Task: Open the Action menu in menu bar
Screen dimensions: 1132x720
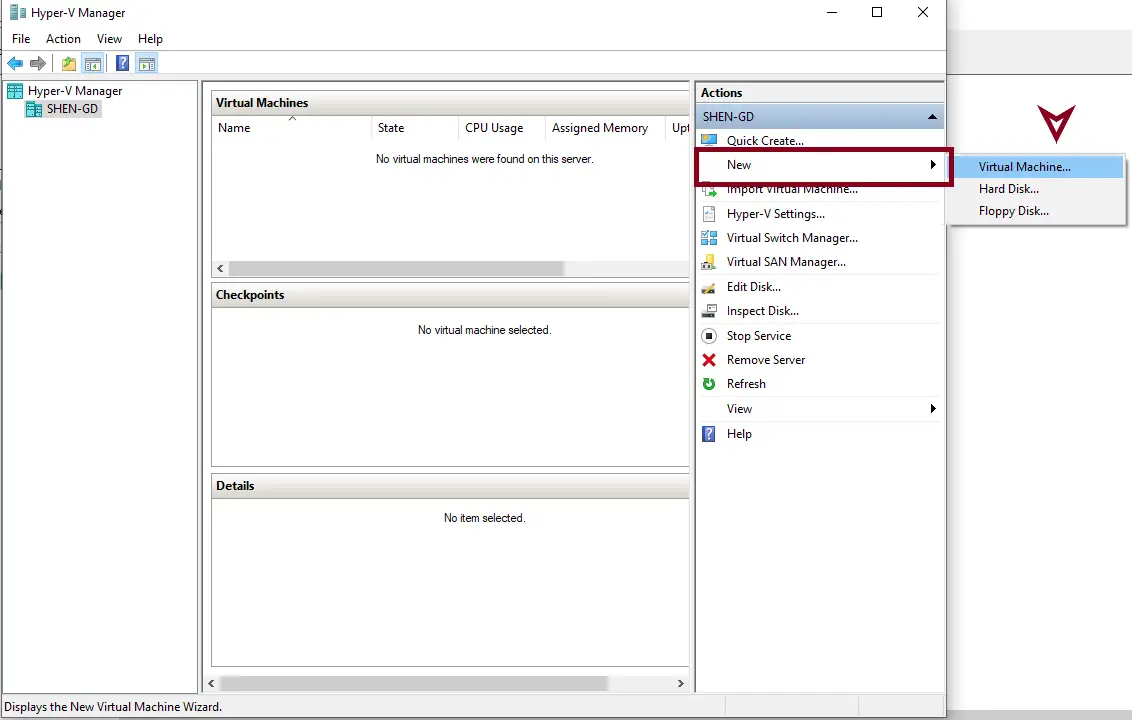Action: tap(63, 39)
